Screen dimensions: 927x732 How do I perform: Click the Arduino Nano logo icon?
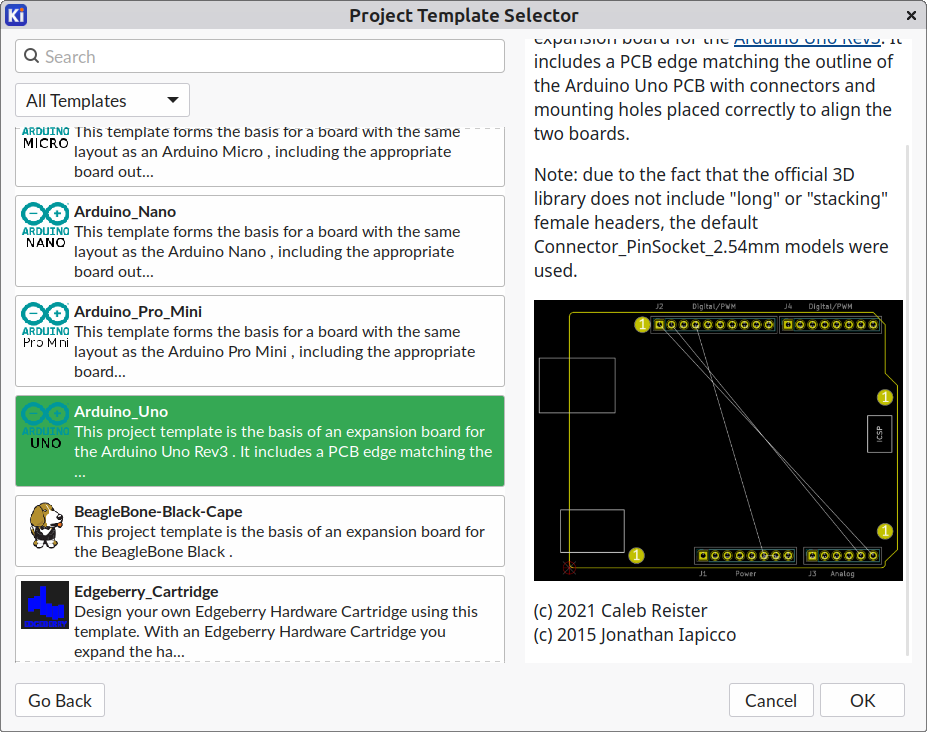pyautogui.click(x=46, y=225)
